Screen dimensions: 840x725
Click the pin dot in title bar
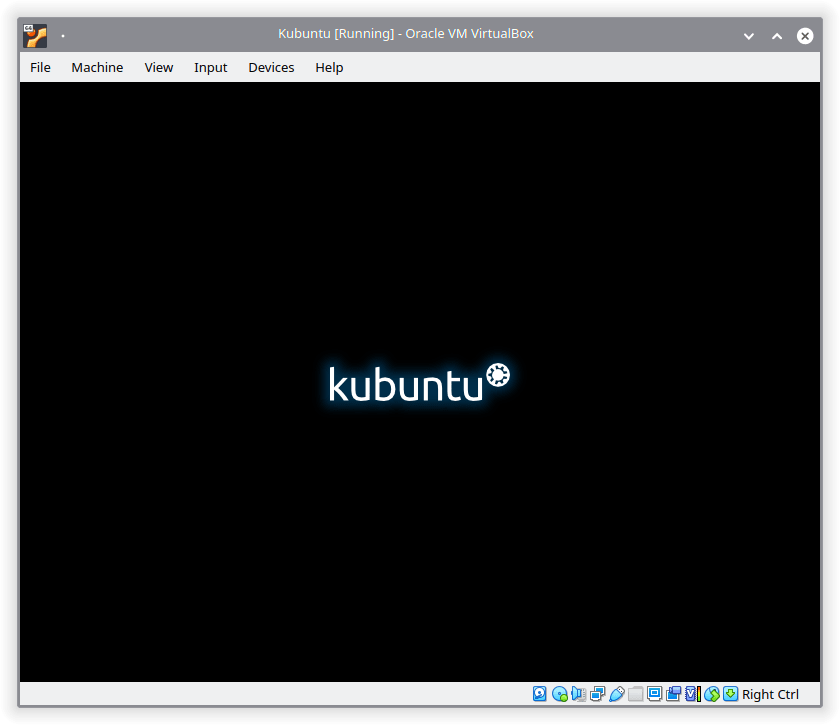point(63,36)
